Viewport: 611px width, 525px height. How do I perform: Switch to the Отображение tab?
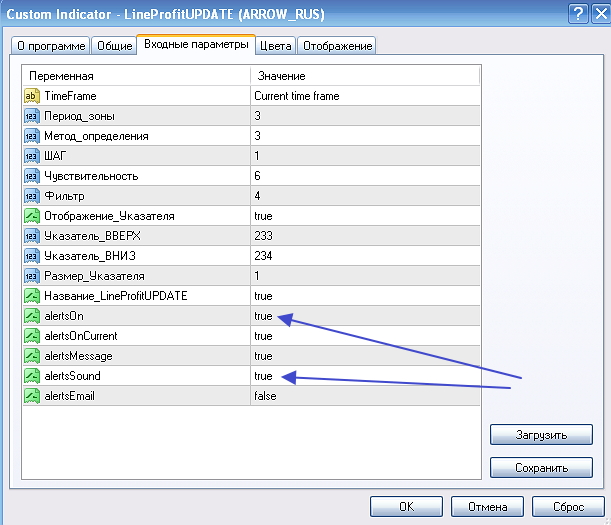pyautogui.click(x=337, y=46)
